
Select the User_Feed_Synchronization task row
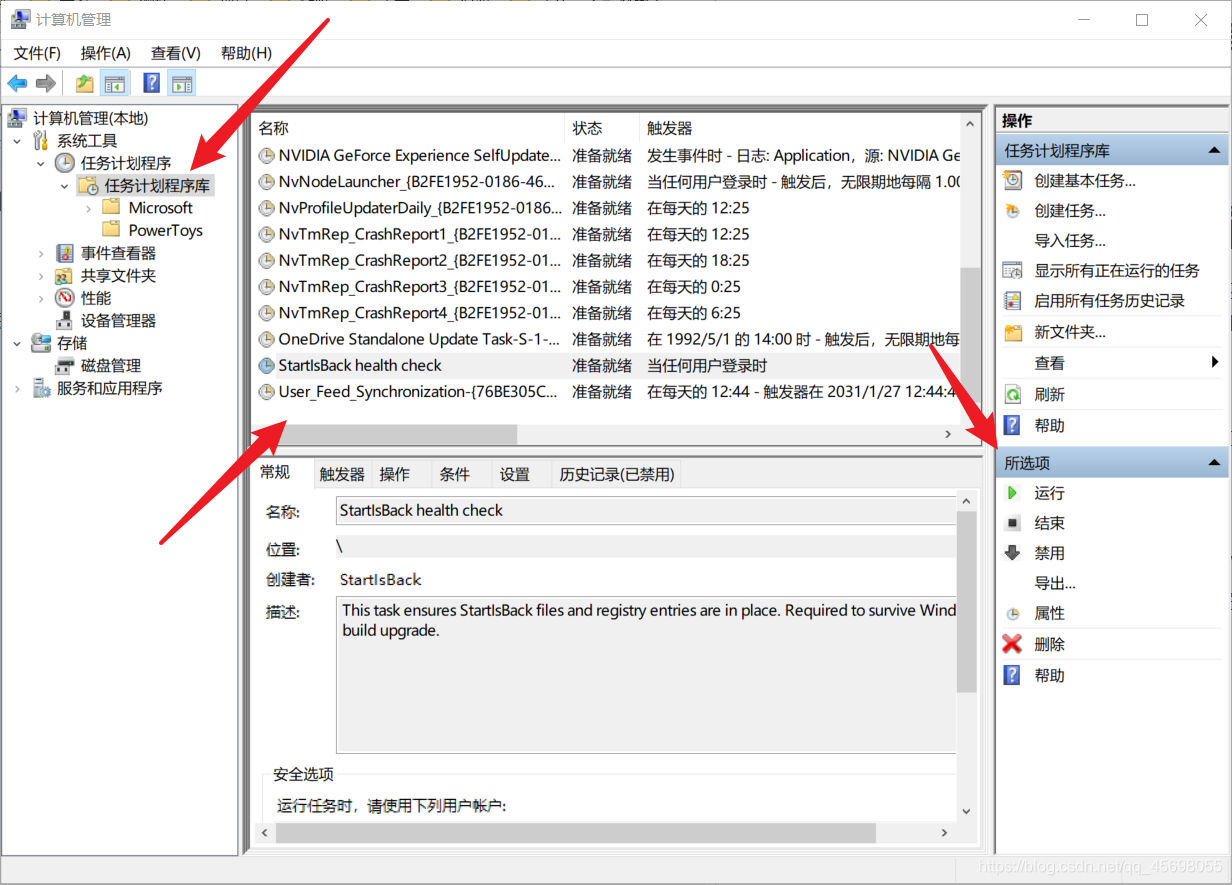tap(605, 392)
